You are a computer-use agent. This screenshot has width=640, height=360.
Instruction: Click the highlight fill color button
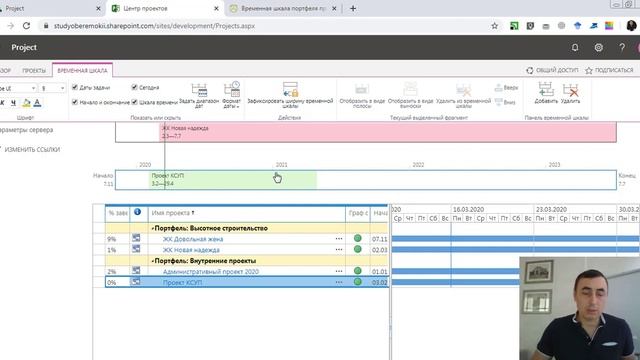tap(26, 103)
